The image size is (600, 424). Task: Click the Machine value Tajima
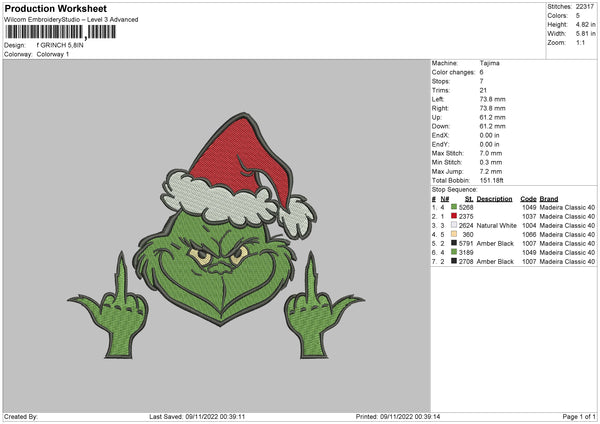[x=489, y=63]
